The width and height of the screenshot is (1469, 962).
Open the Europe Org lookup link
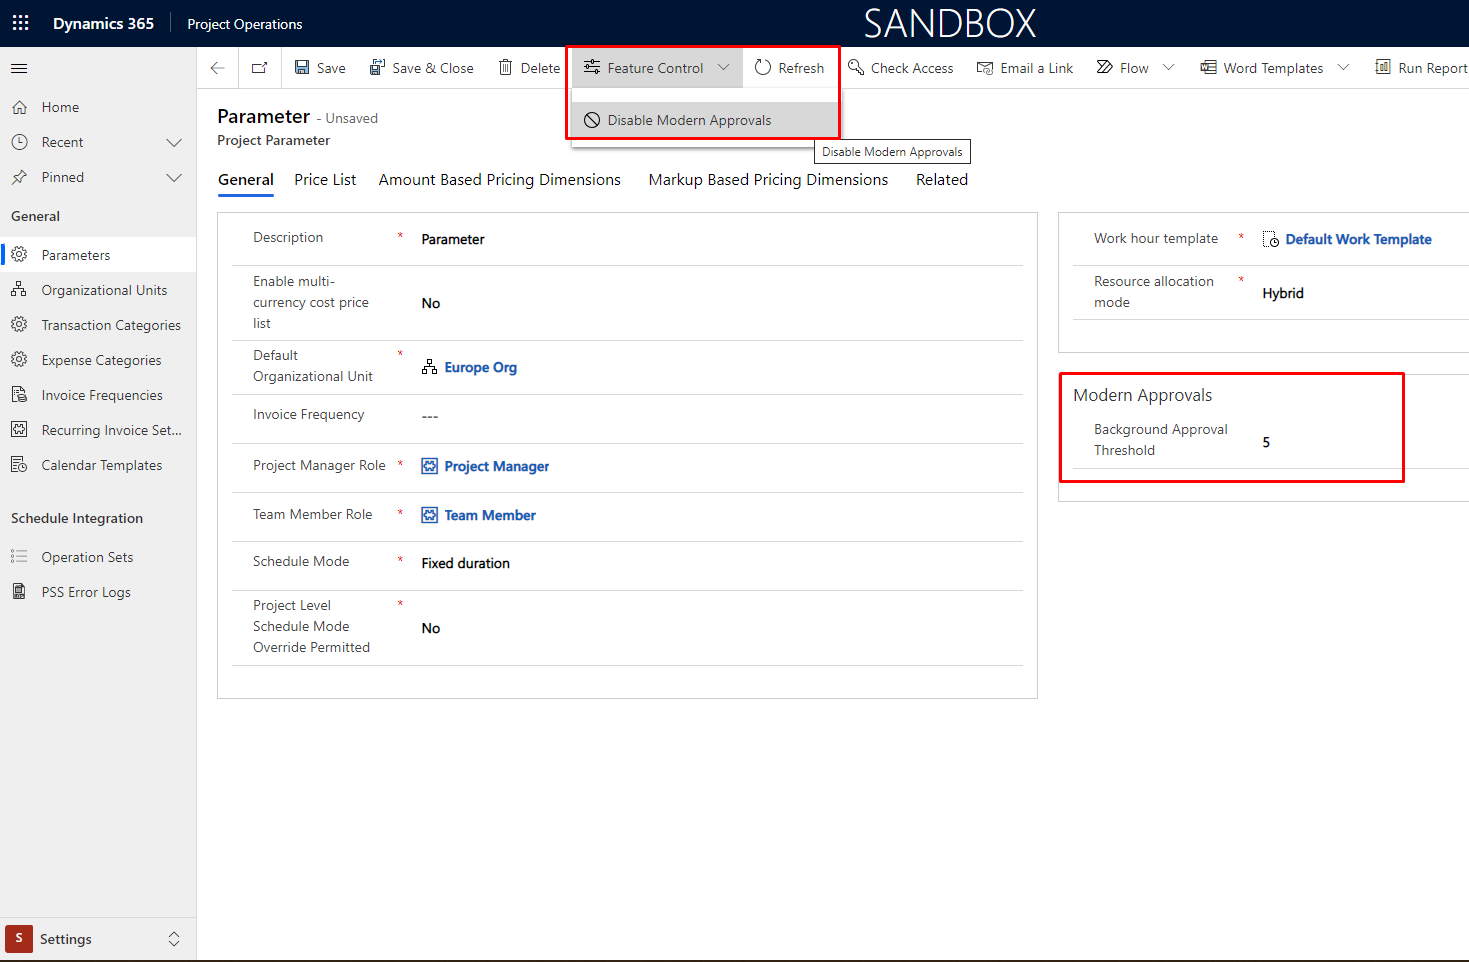(x=481, y=367)
